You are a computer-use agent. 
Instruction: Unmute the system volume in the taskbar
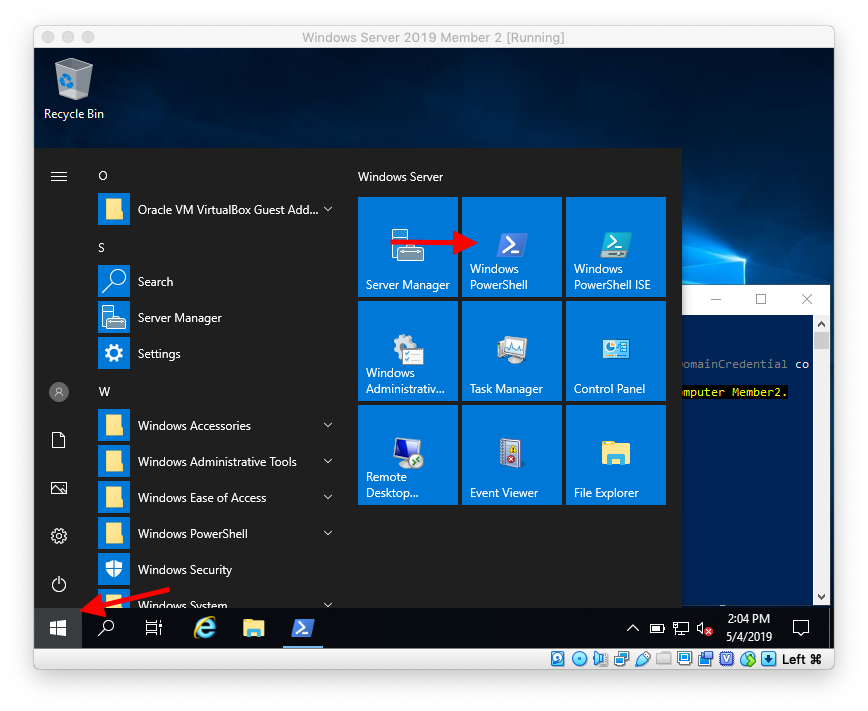706,628
